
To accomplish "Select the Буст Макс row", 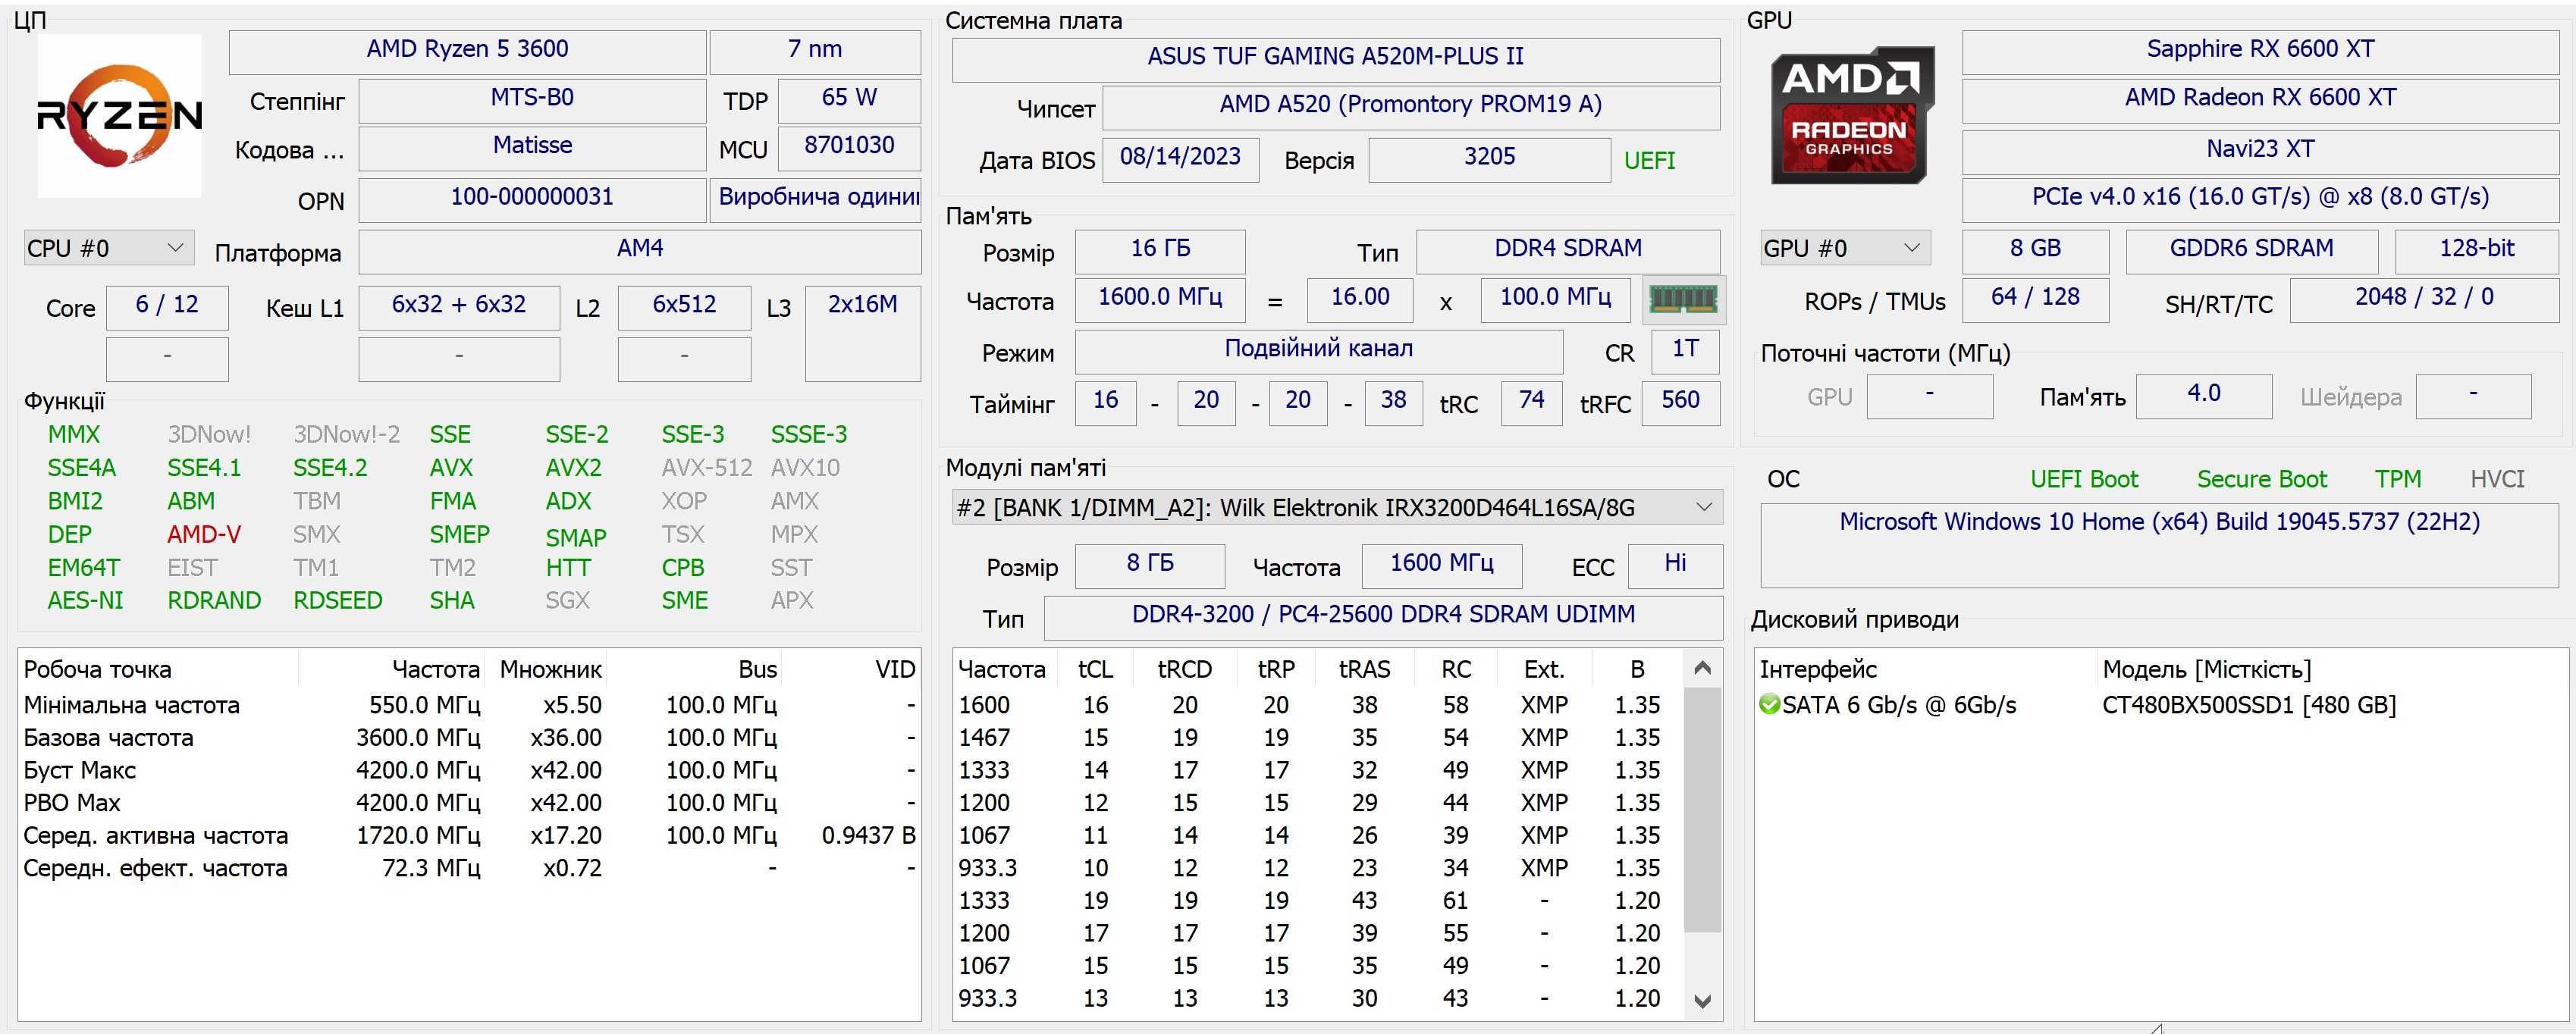I will 469,770.
